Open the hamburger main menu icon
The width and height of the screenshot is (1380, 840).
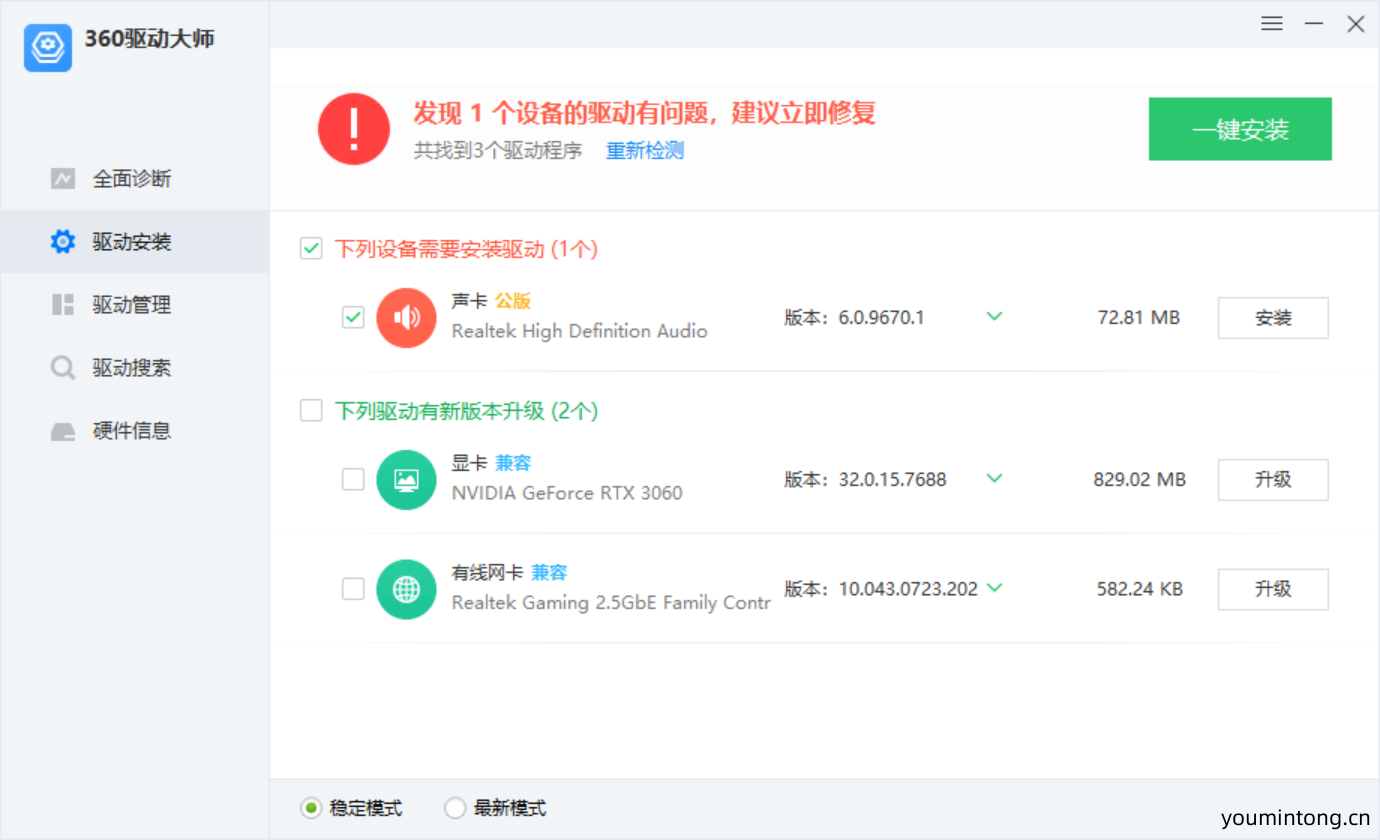pos(1272,24)
